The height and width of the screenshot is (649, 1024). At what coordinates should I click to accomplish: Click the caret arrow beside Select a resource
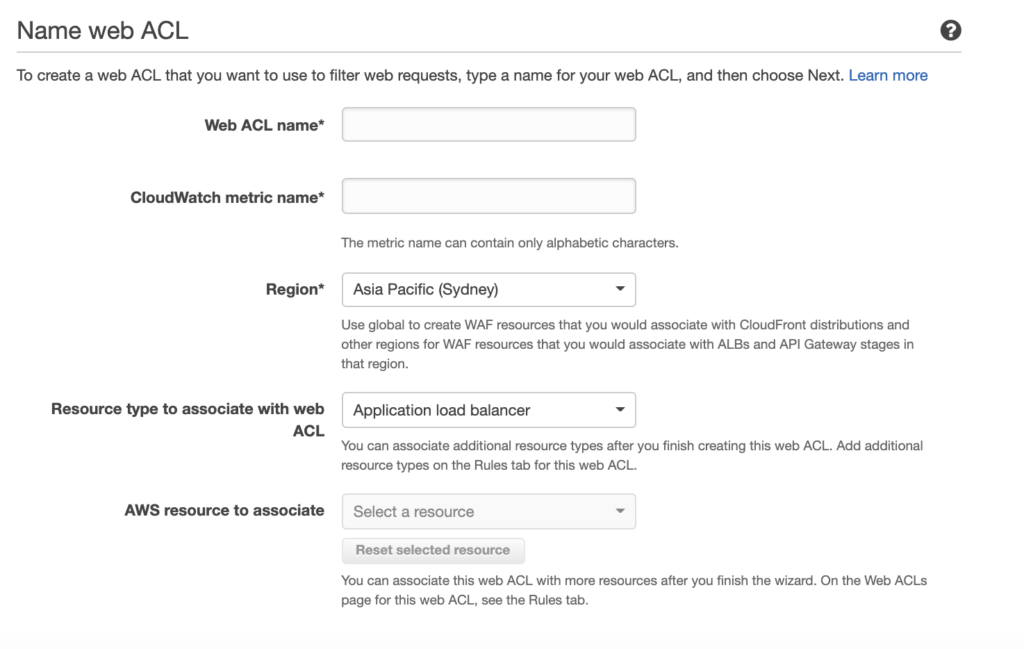pyautogui.click(x=620, y=512)
